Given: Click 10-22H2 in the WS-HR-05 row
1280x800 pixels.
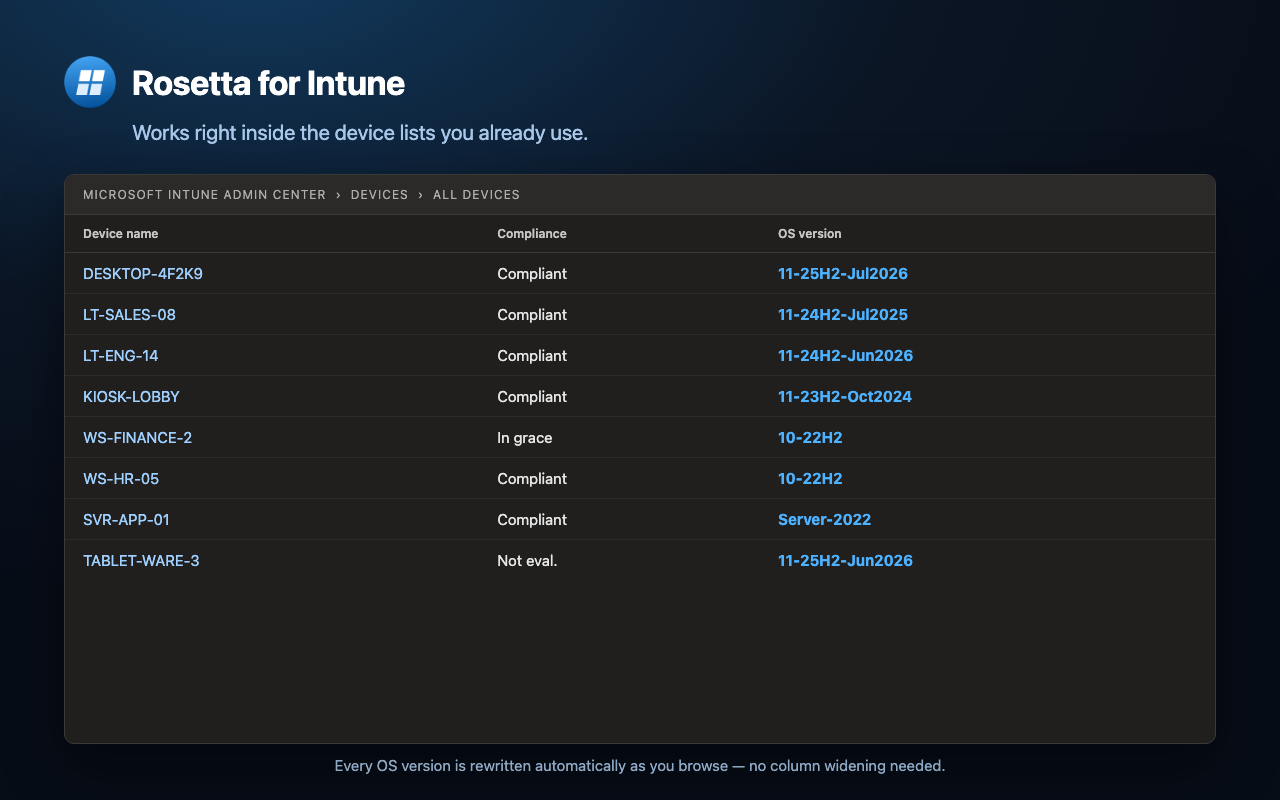Looking at the screenshot, I should [x=810, y=479].
